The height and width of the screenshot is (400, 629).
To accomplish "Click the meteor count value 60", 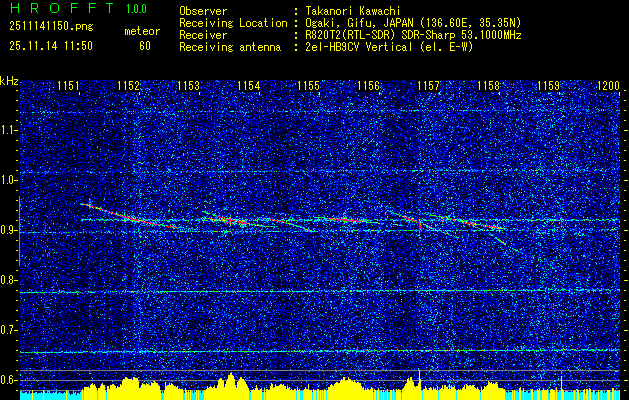I will coord(145,46).
